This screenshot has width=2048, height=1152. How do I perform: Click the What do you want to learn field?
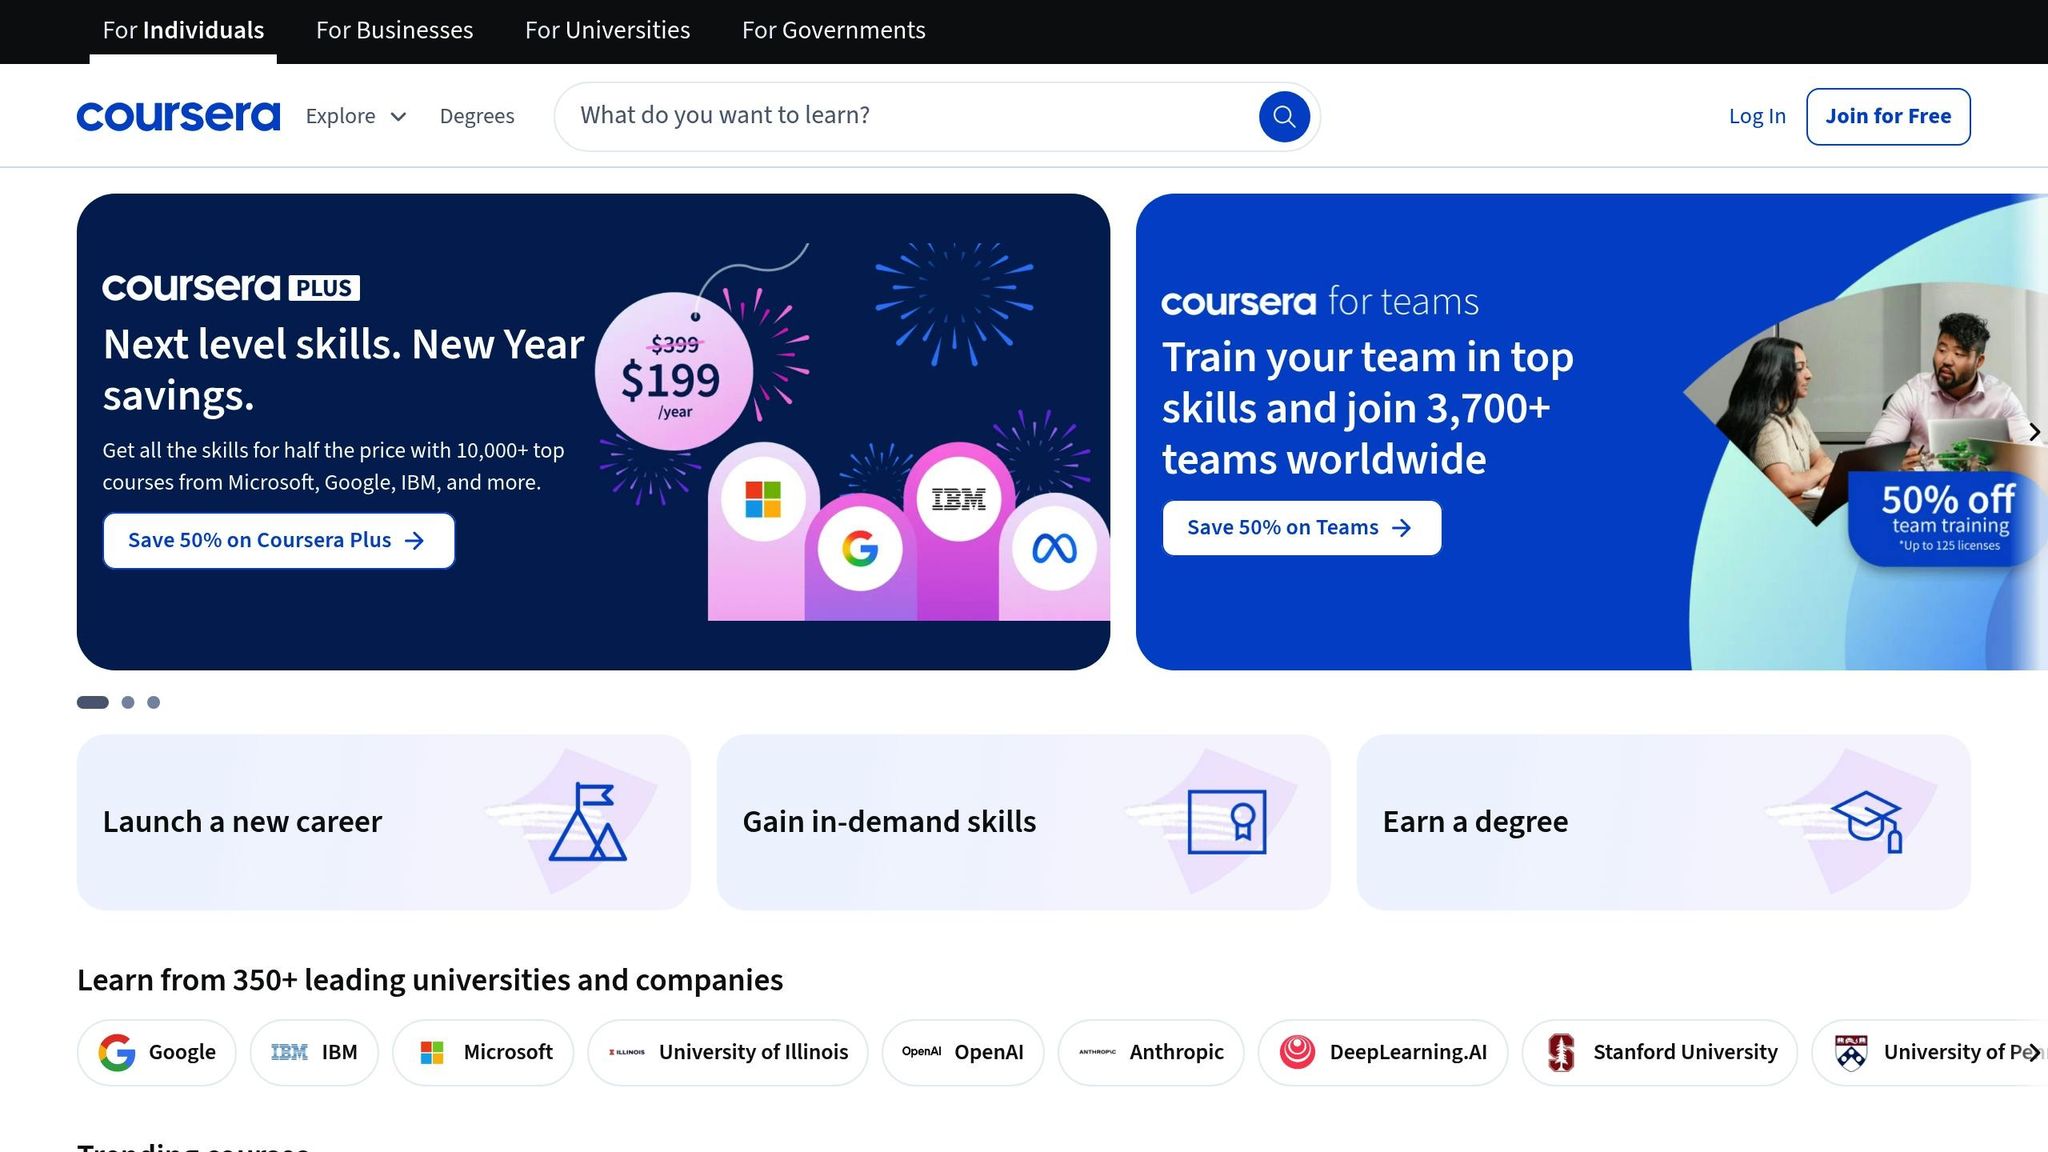pos(900,116)
